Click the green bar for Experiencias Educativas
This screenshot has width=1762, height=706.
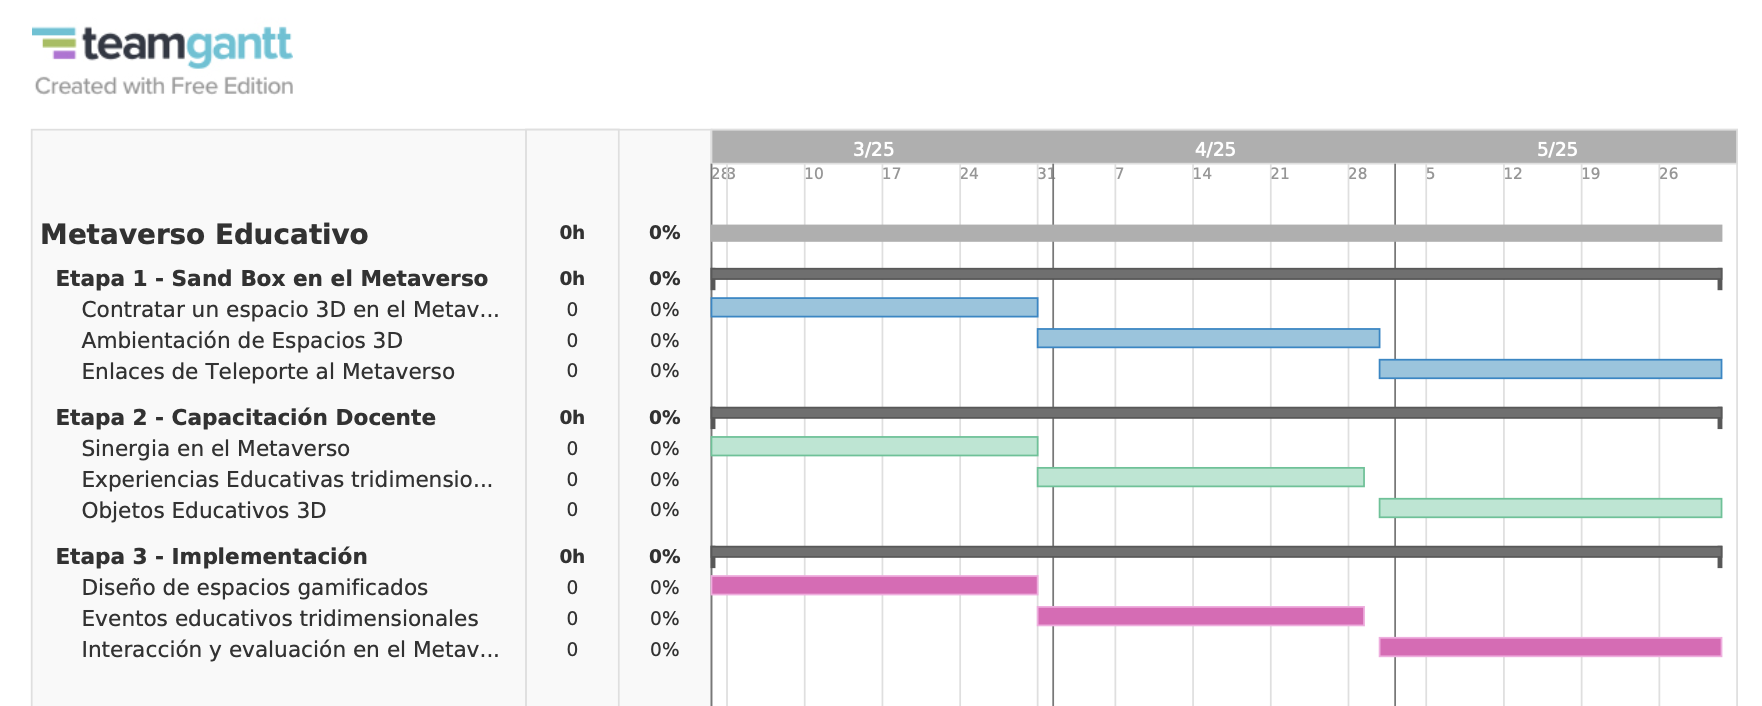point(1200,477)
